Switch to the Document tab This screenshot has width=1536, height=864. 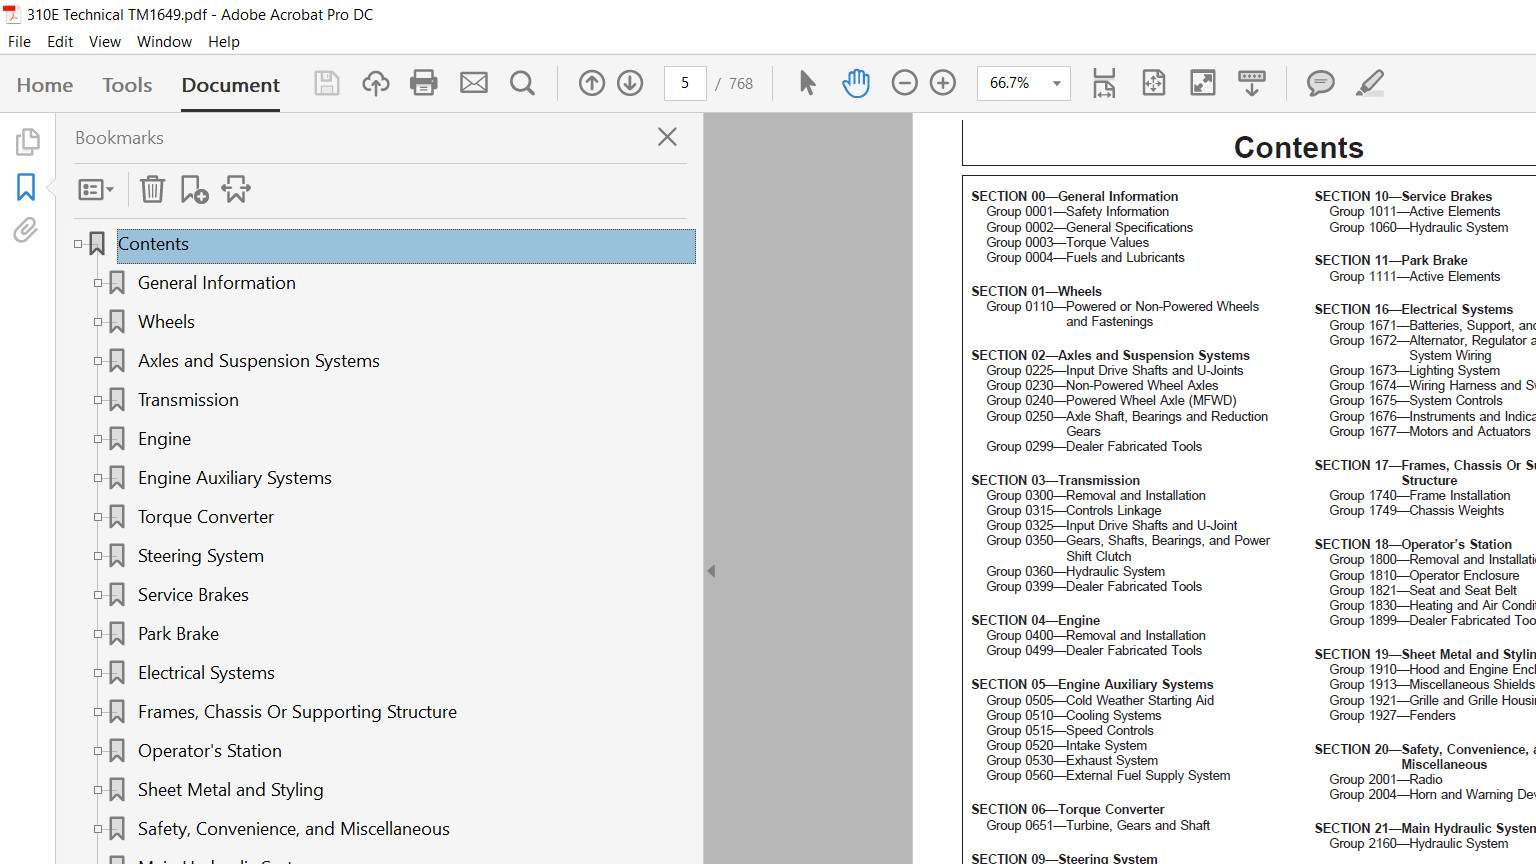click(231, 85)
